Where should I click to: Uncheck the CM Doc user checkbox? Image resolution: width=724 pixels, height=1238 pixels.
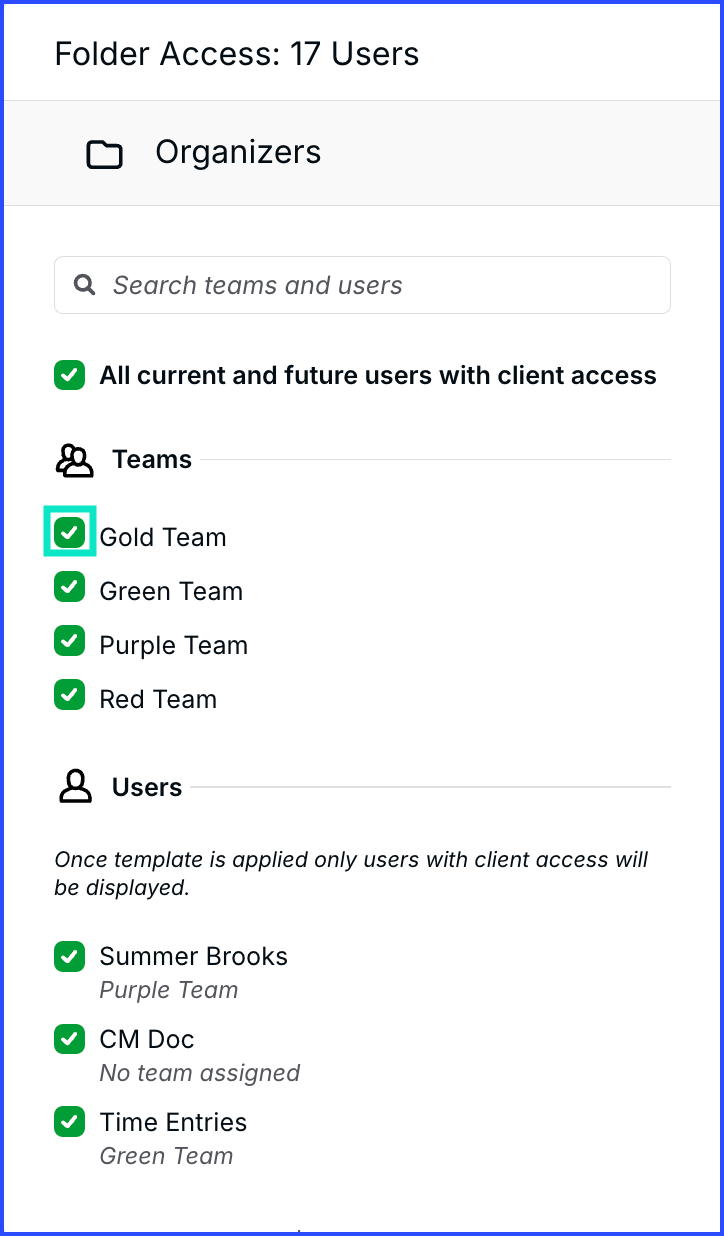(69, 1039)
